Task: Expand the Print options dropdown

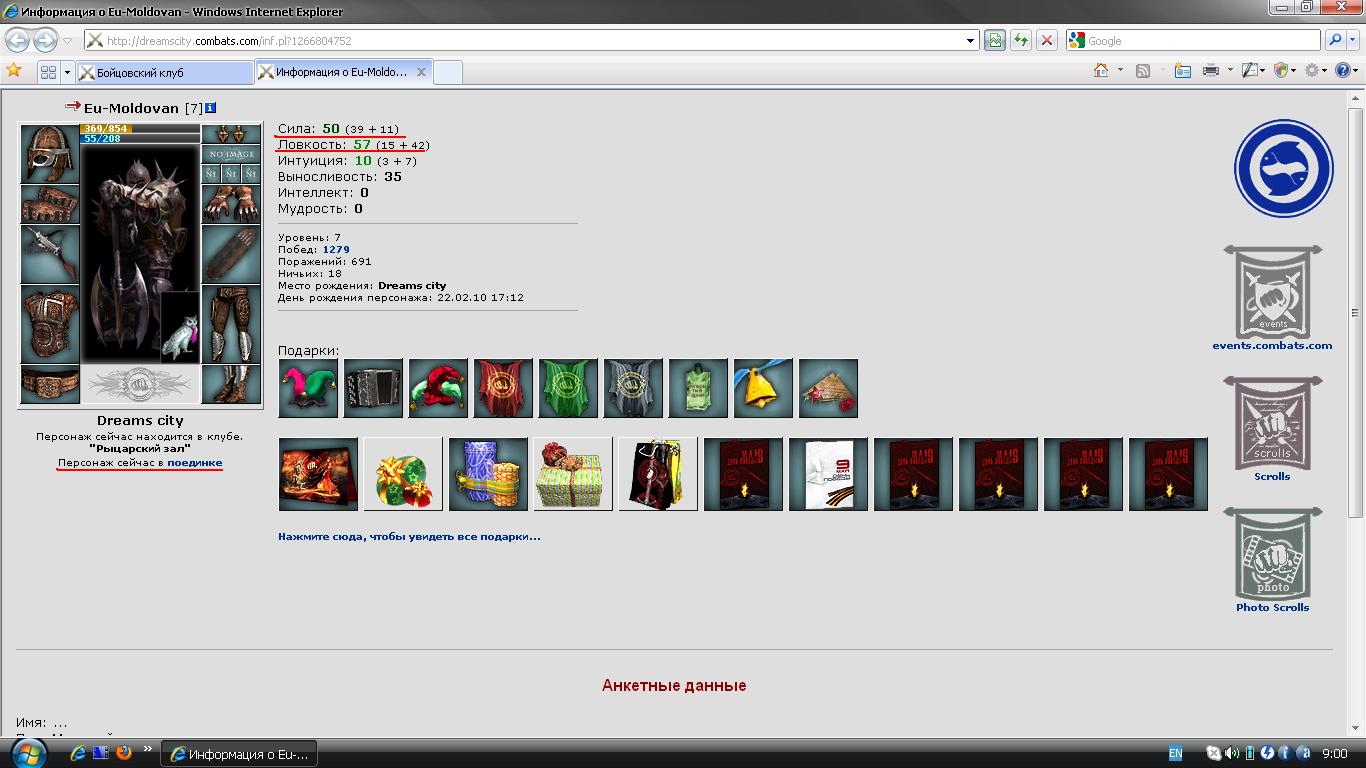Action: click(x=1228, y=70)
